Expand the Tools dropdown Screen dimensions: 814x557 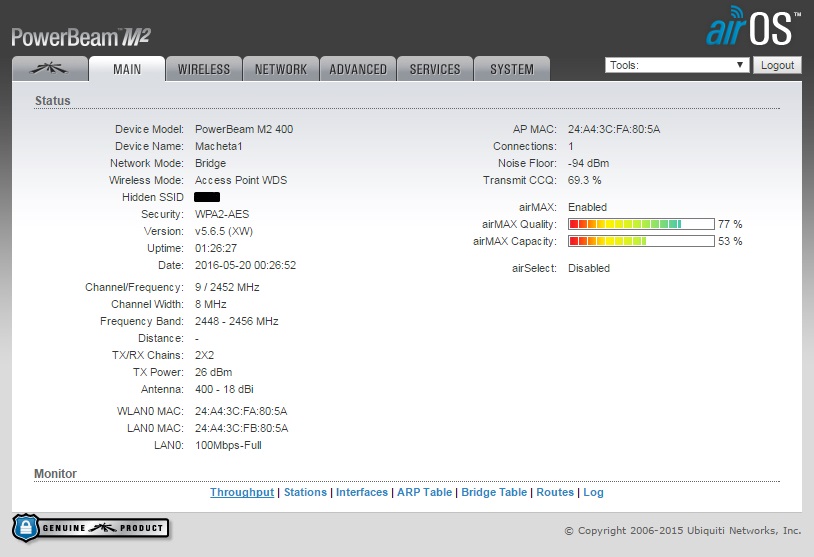click(x=677, y=65)
